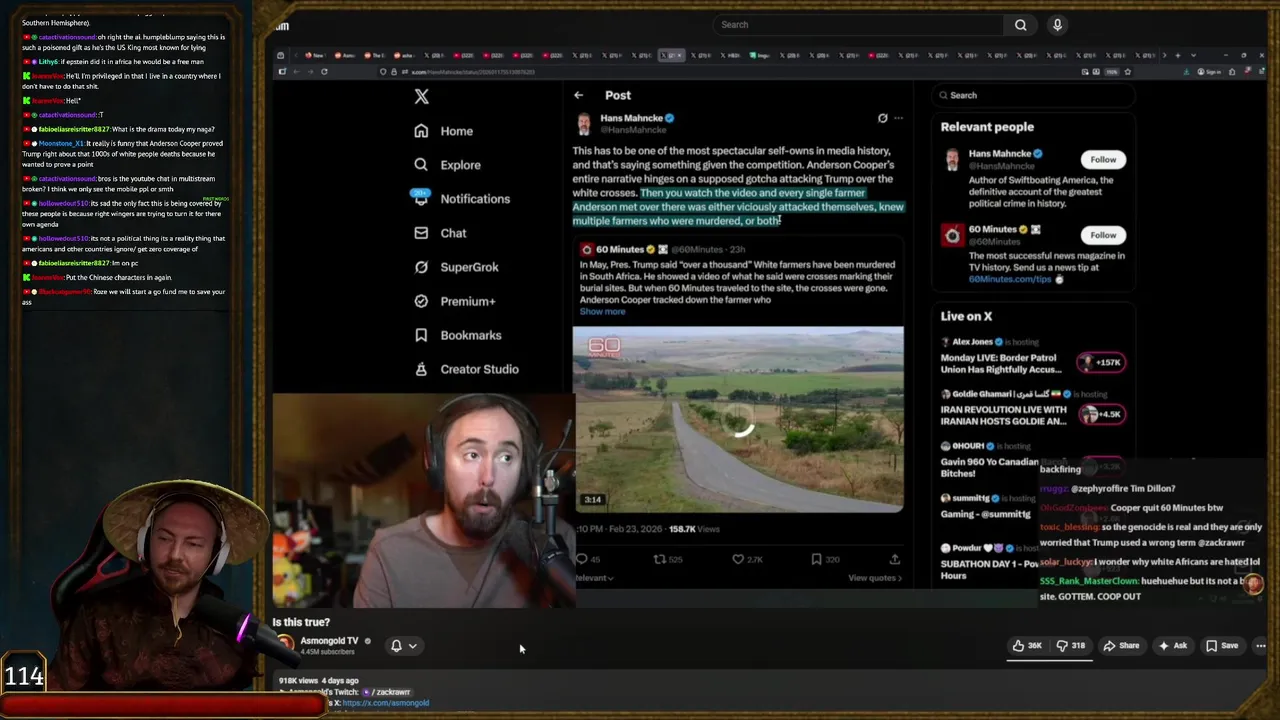Open Notifications in the X sidebar
Screen dimensions: 1280x720
[x=475, y=199]
